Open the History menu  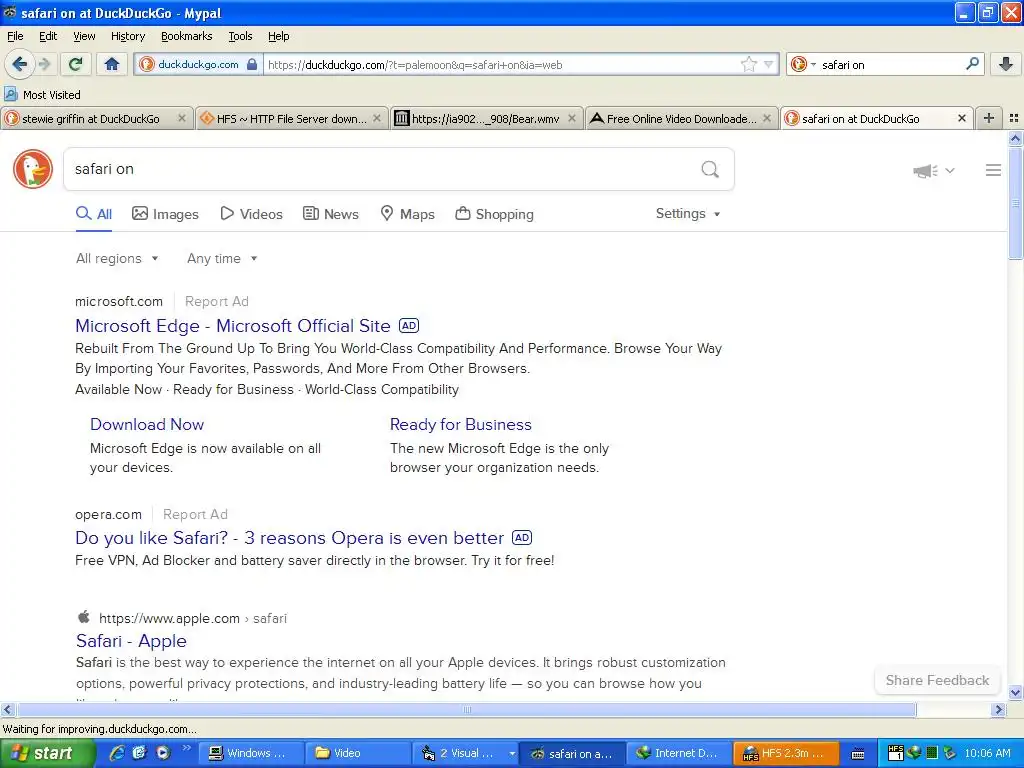click(x=127, y=36)
